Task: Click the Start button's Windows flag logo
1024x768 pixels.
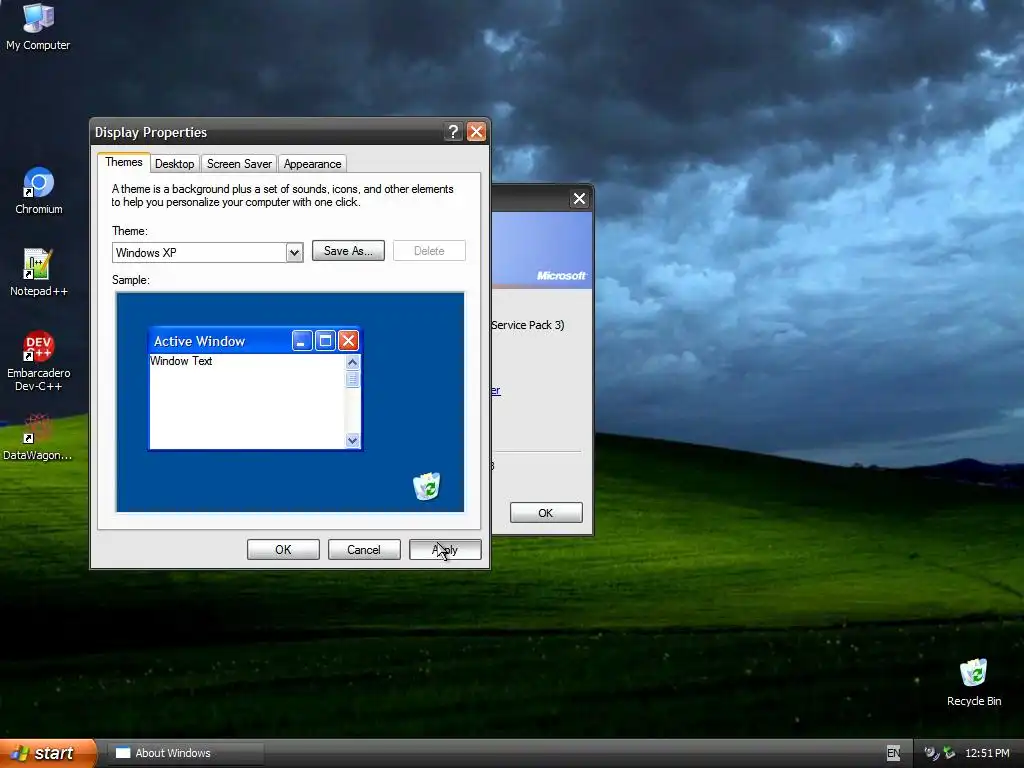Action: click(20, 753)
